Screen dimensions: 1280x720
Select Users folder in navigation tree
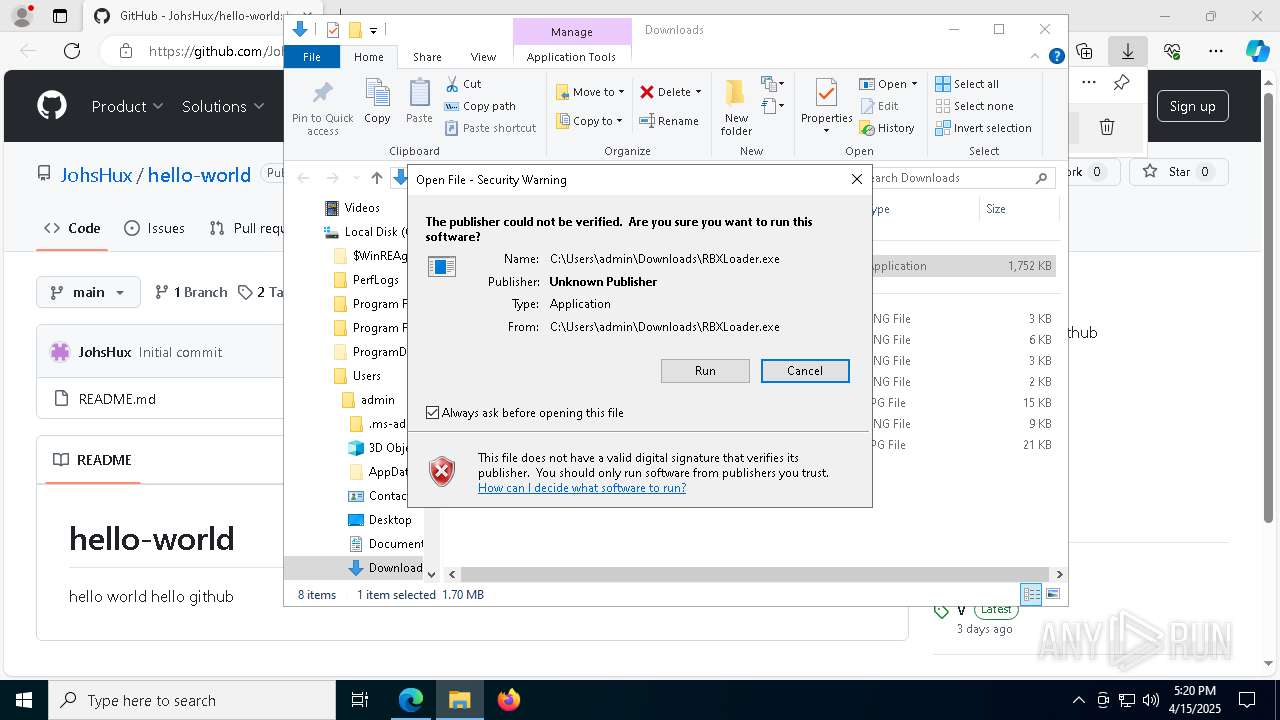pyautogui.click(x=366, y=376)
